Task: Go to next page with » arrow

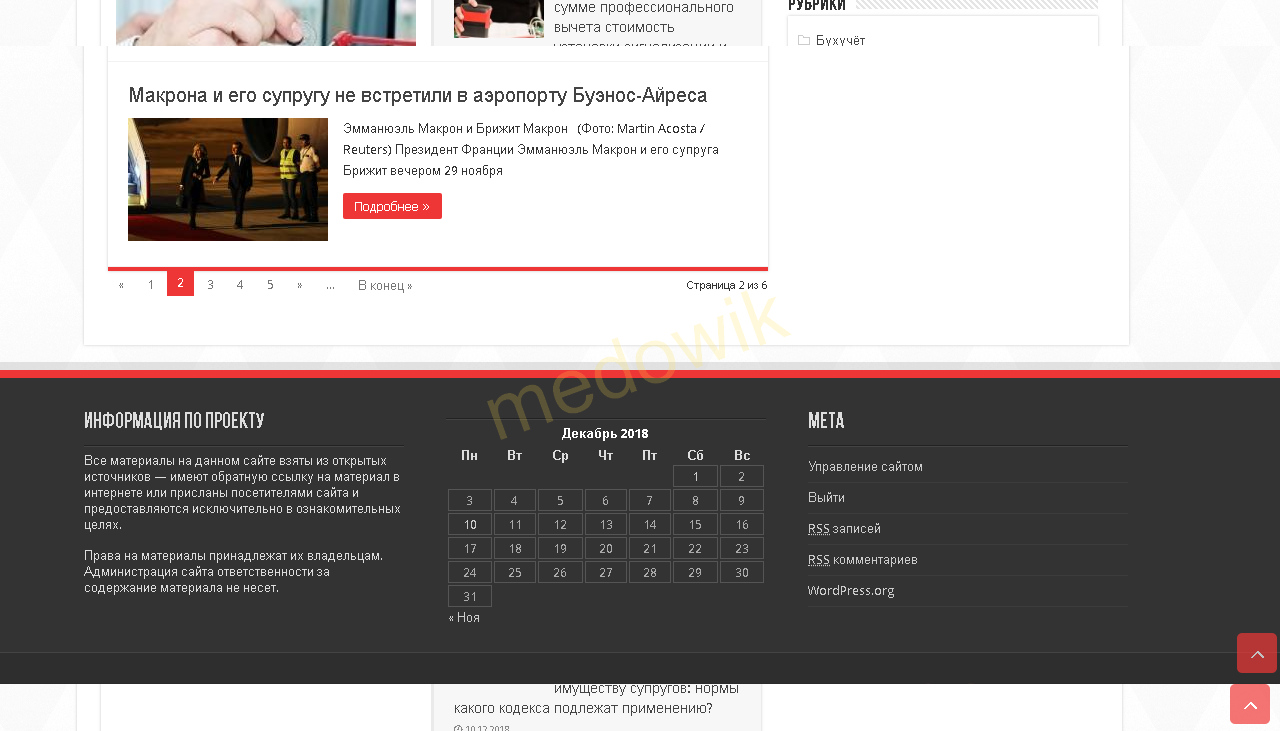Action: tap(299, 285)
